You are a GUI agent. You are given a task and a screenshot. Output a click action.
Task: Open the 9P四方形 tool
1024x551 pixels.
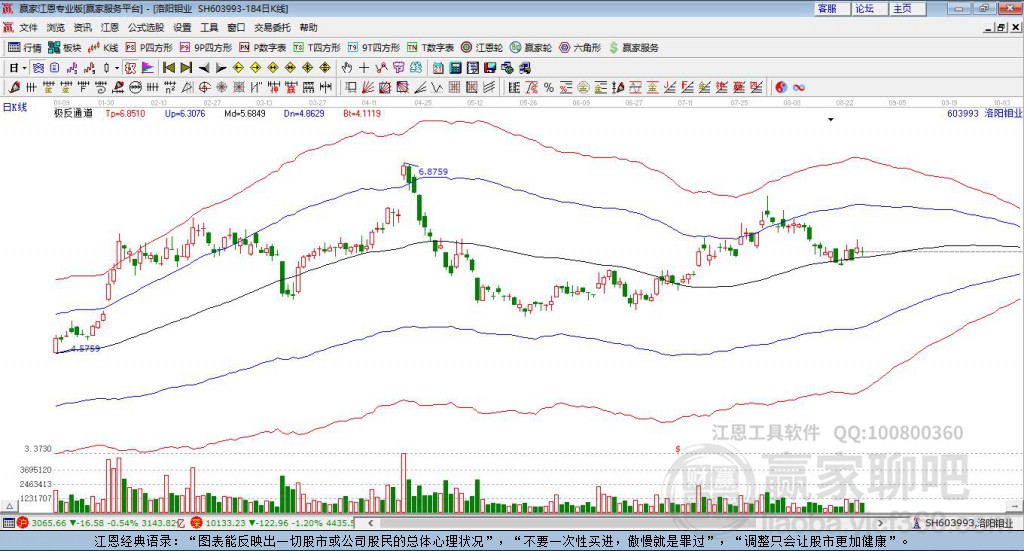(206, 48)
